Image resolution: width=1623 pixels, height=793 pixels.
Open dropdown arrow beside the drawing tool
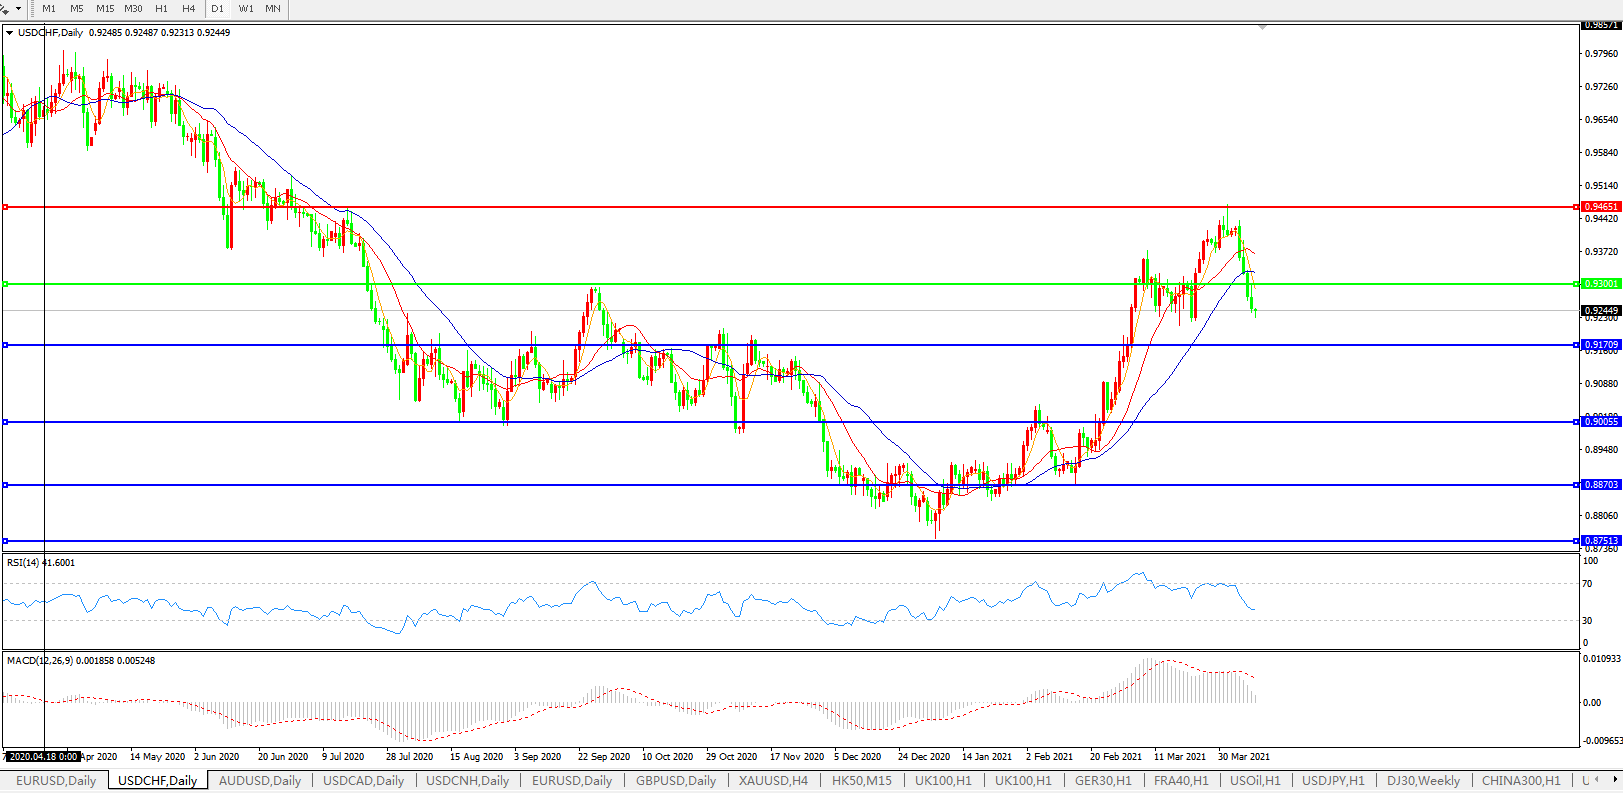18,8
